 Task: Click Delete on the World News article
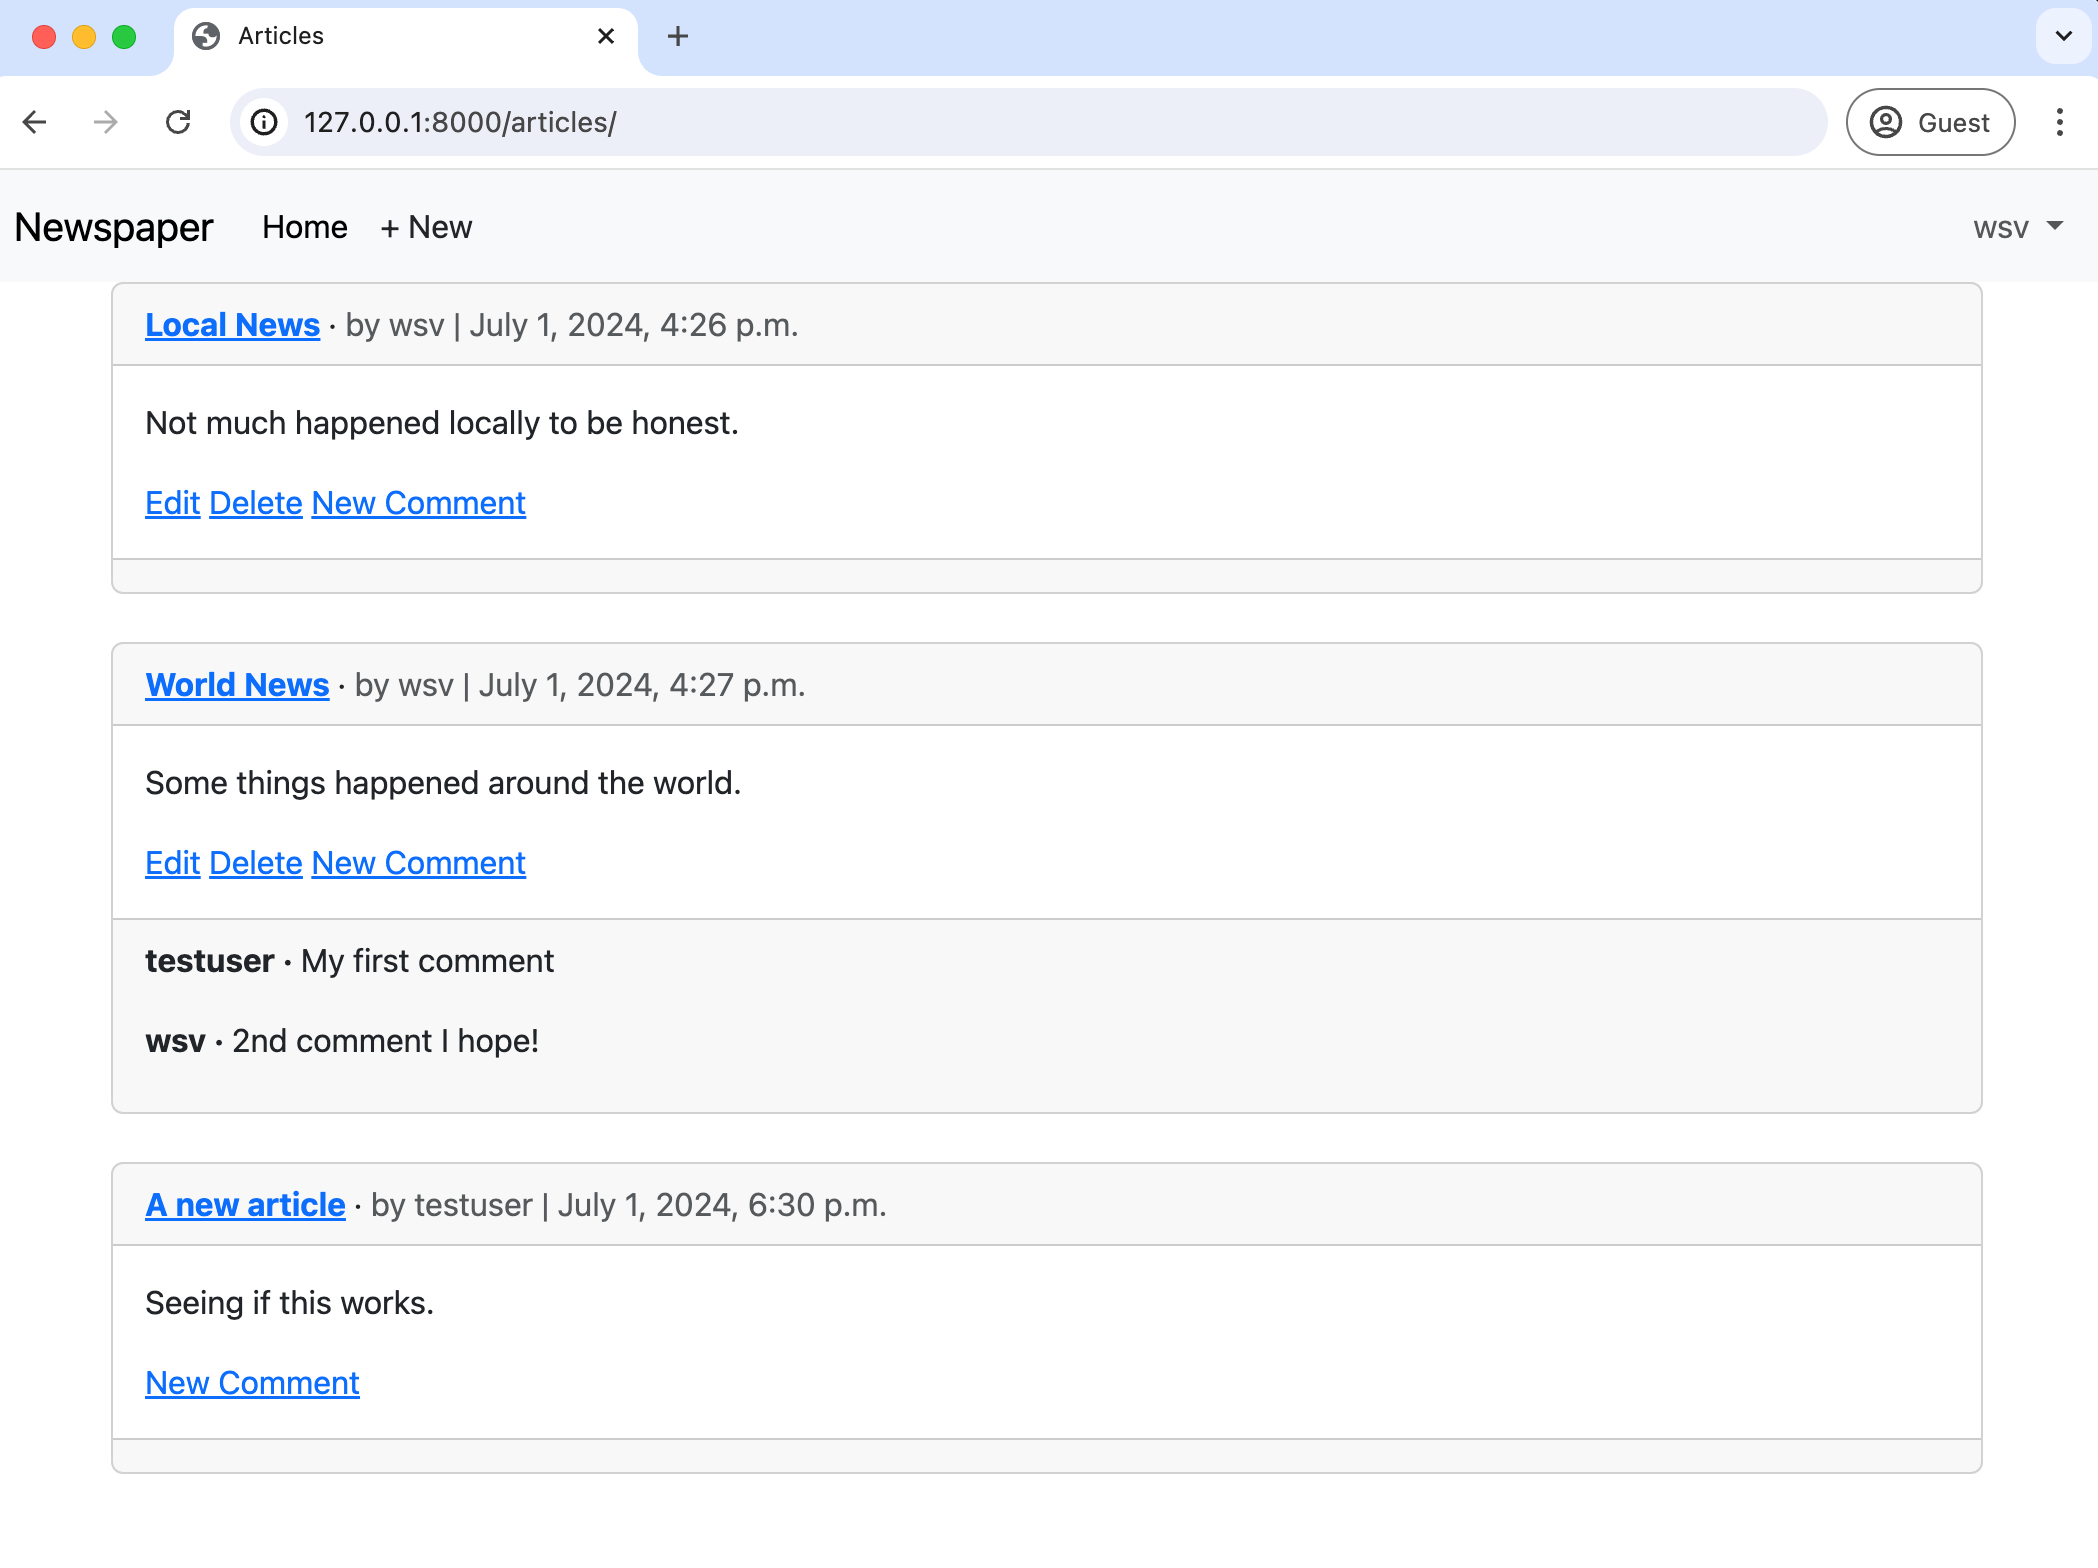click(255, 861)
